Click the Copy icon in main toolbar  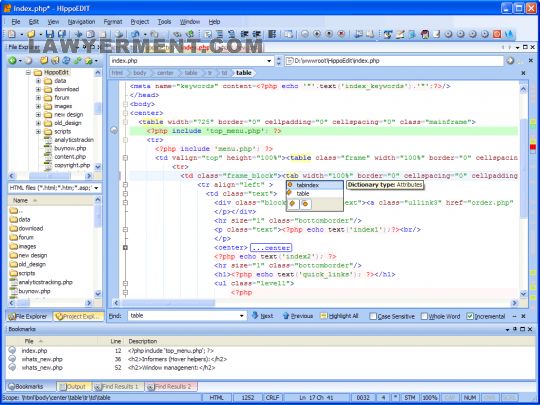(x=91, y=34)
